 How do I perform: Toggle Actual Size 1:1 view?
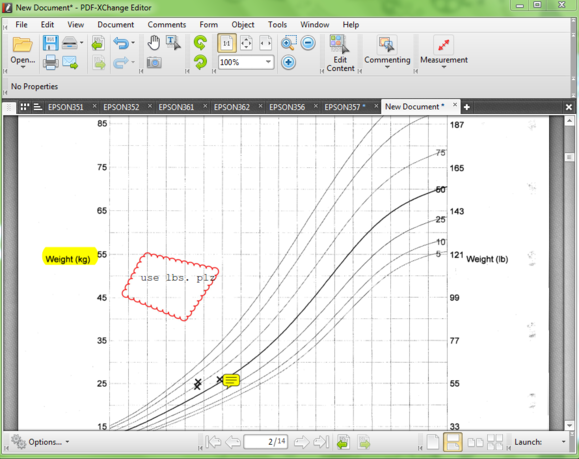tap(227, 43)
